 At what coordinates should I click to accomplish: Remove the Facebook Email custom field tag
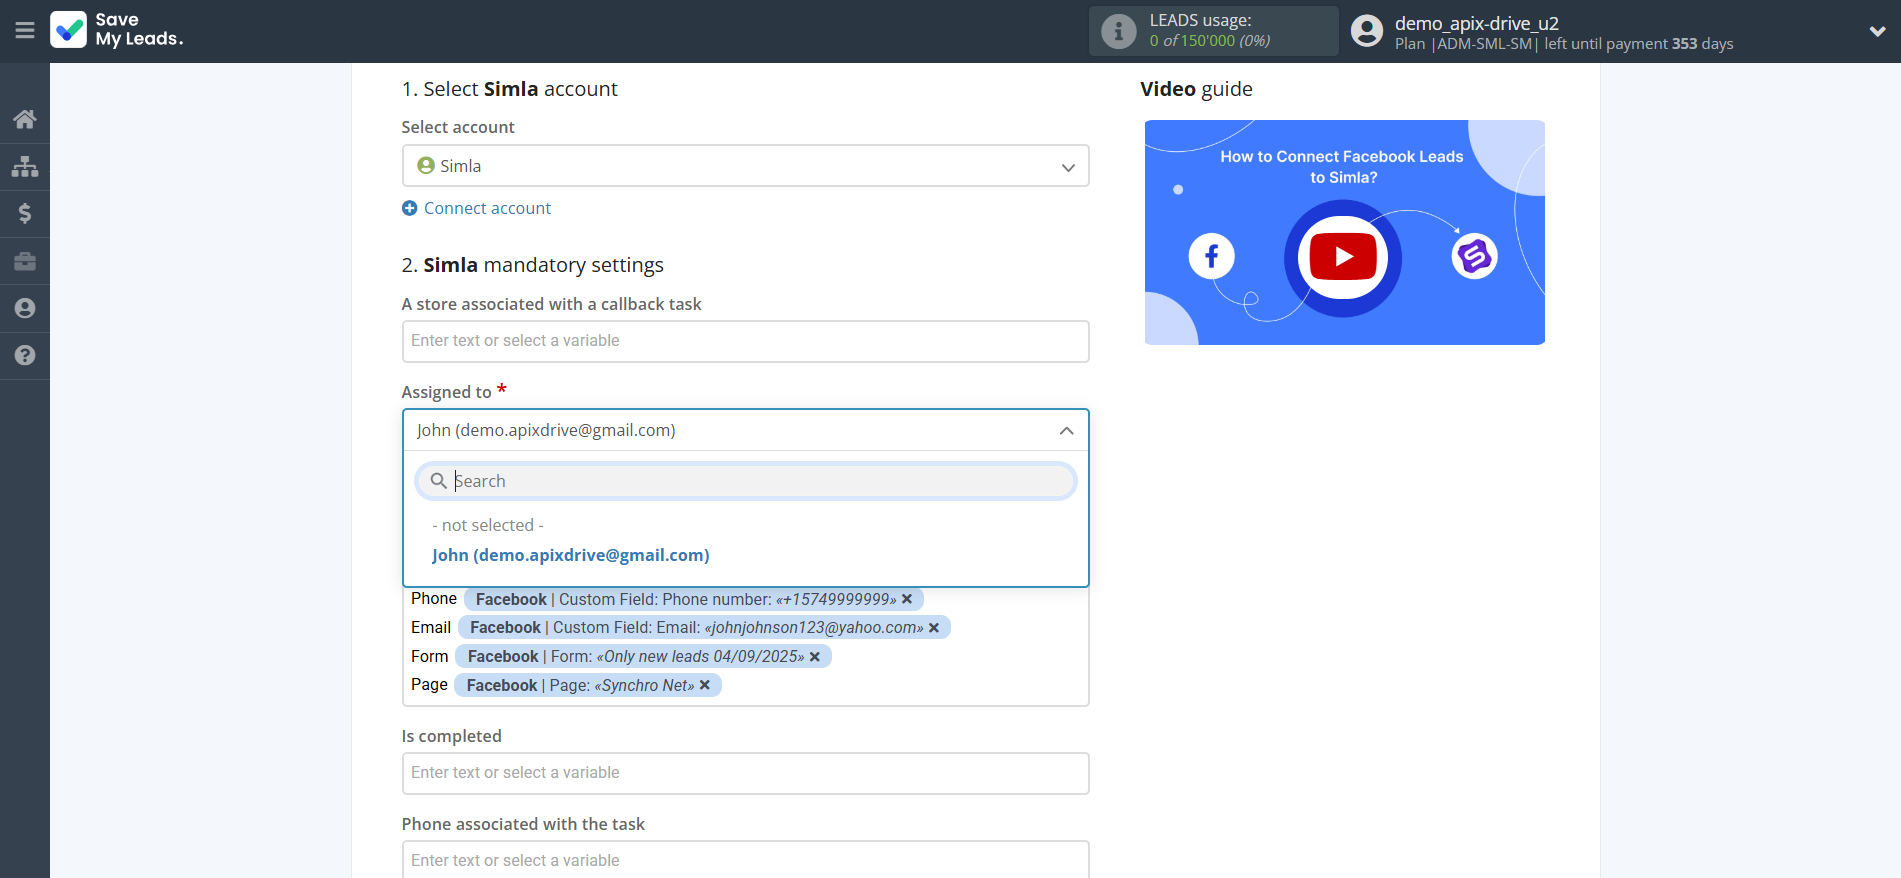934,628
